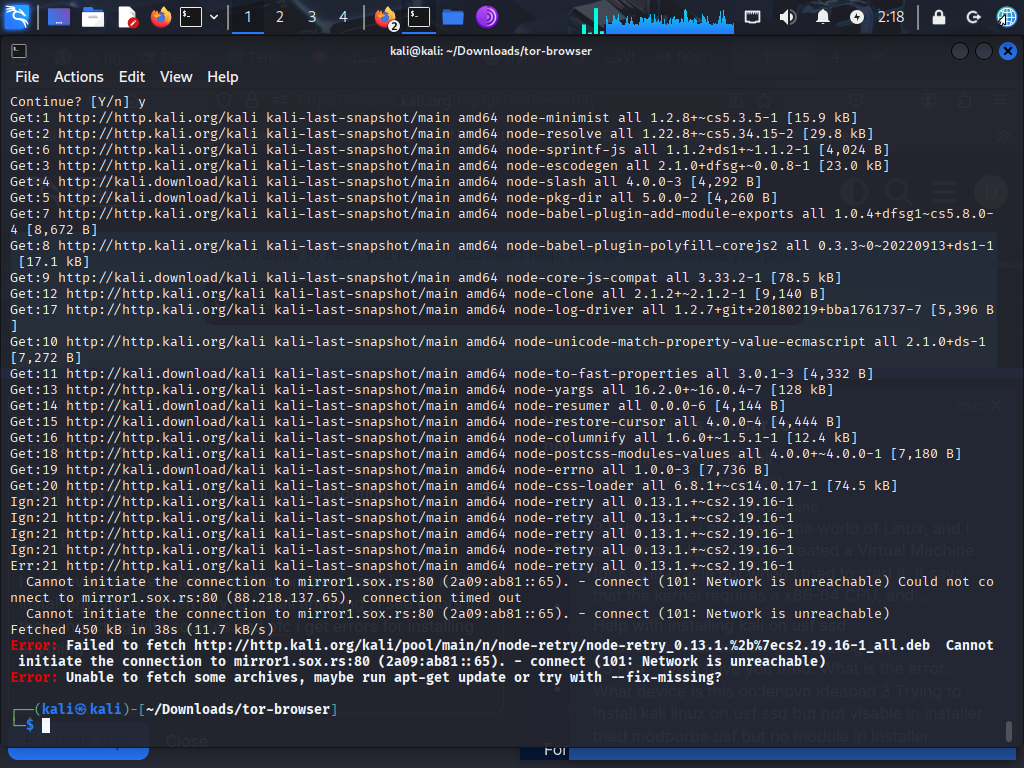
Task: Open the file manager launcher in panel
Action: [93, 16]
